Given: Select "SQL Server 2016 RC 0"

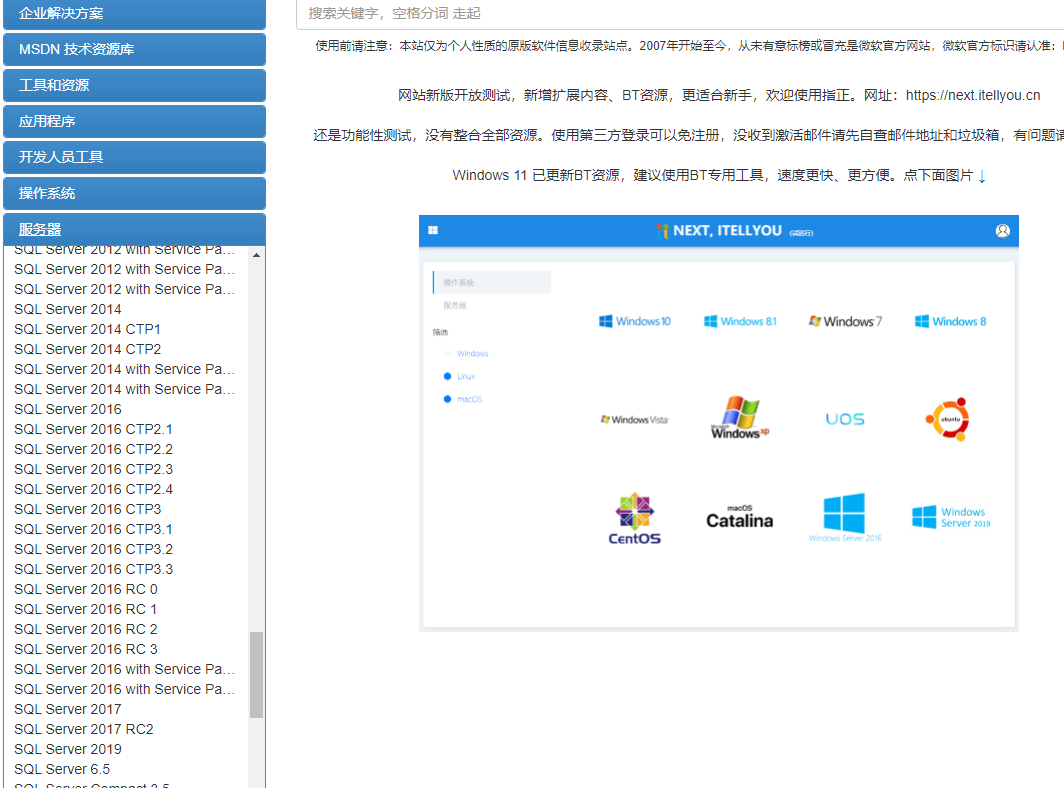Looking at the screenshot, I should click(x=86, y=589).
